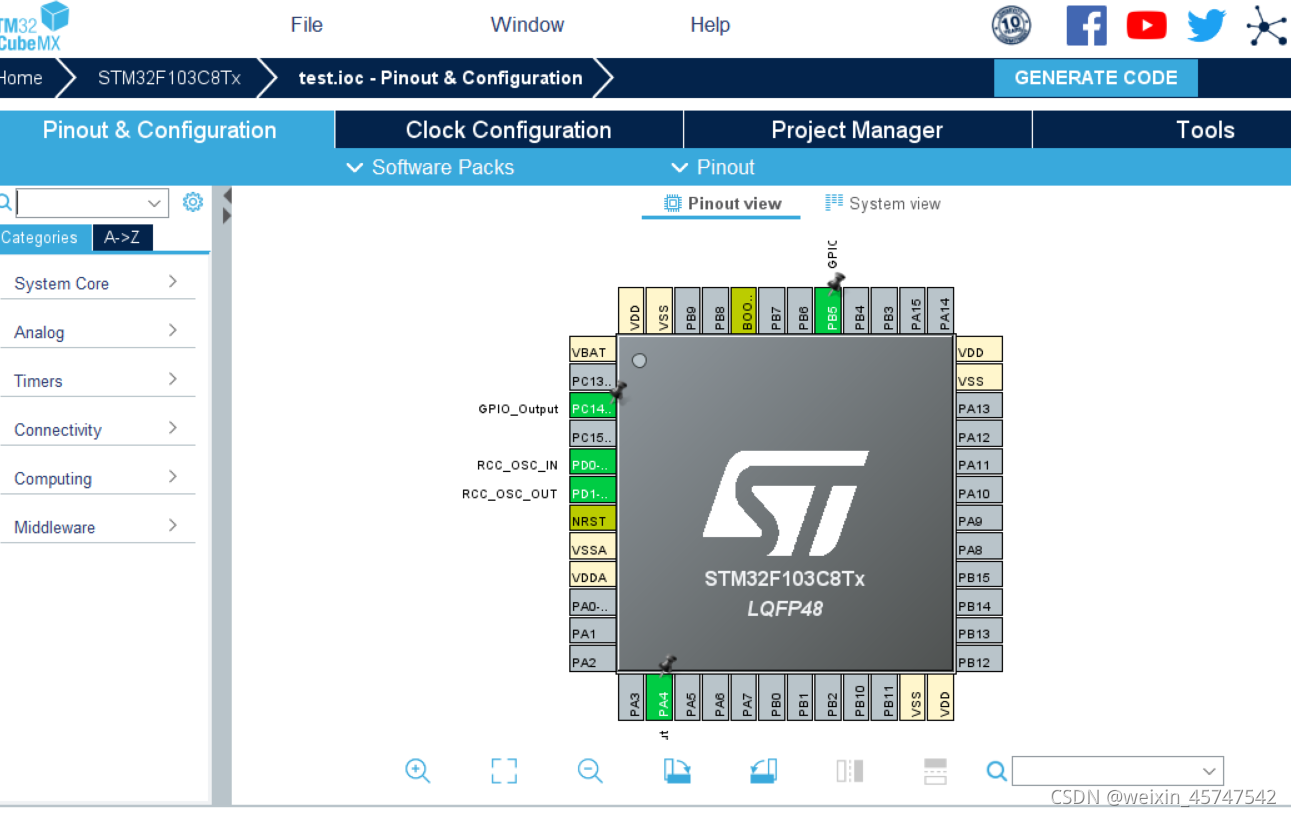Select pin PB11 on the chip
Viewport: 1291px width, 817px height.
885,696
